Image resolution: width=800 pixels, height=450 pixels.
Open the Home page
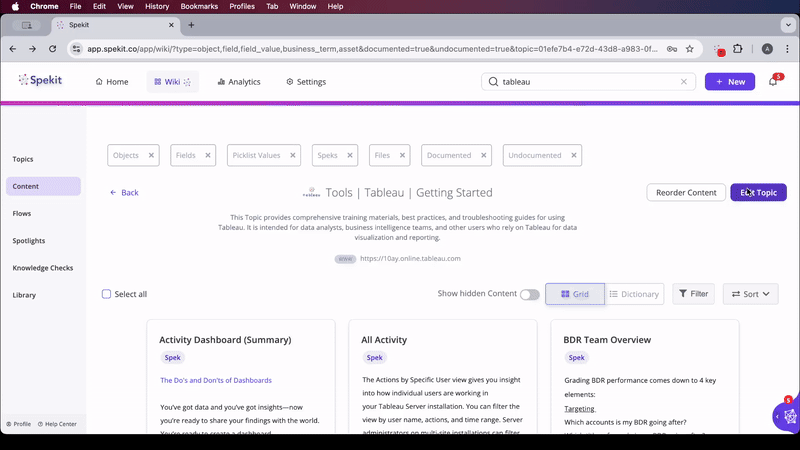pyautogui.click(x=112, y=82)
